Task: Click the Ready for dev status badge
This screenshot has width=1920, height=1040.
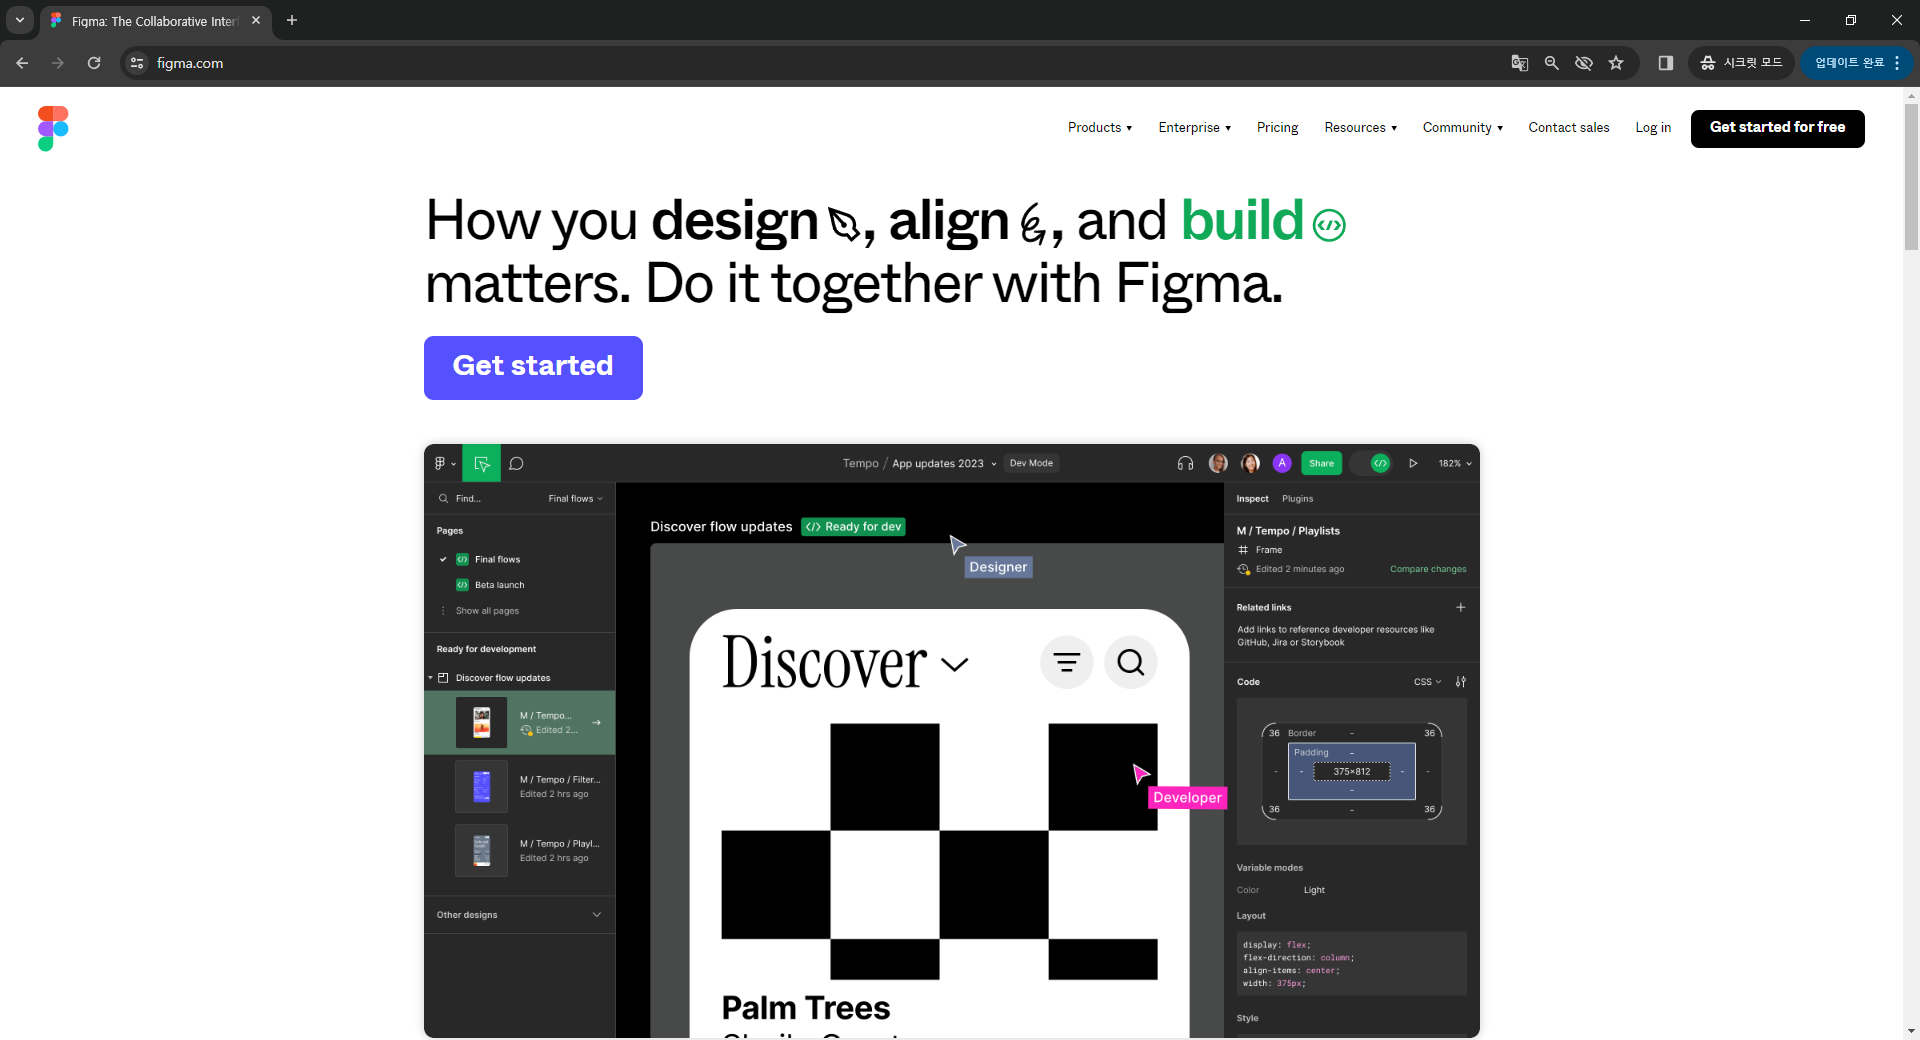Action: [853, 527]
